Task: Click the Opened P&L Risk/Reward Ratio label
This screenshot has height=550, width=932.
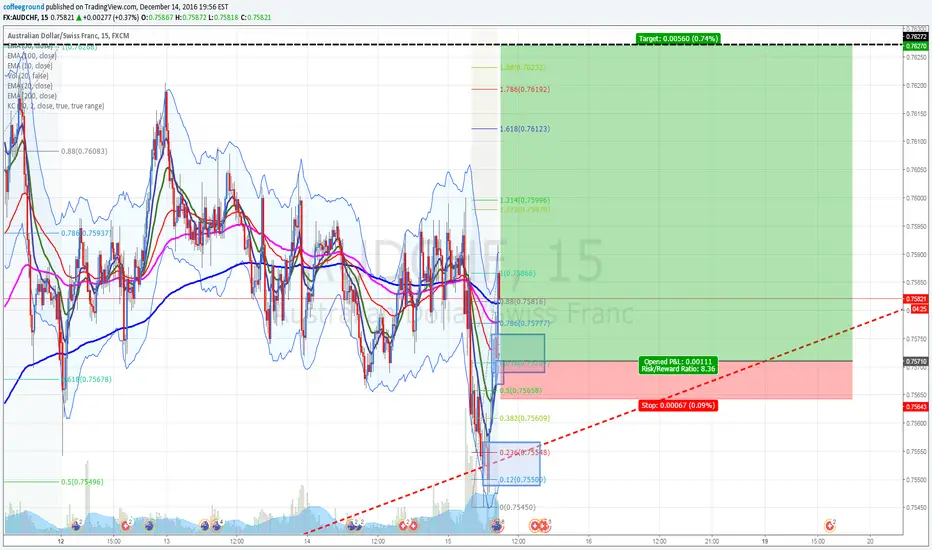Action: tap(678, 365)
